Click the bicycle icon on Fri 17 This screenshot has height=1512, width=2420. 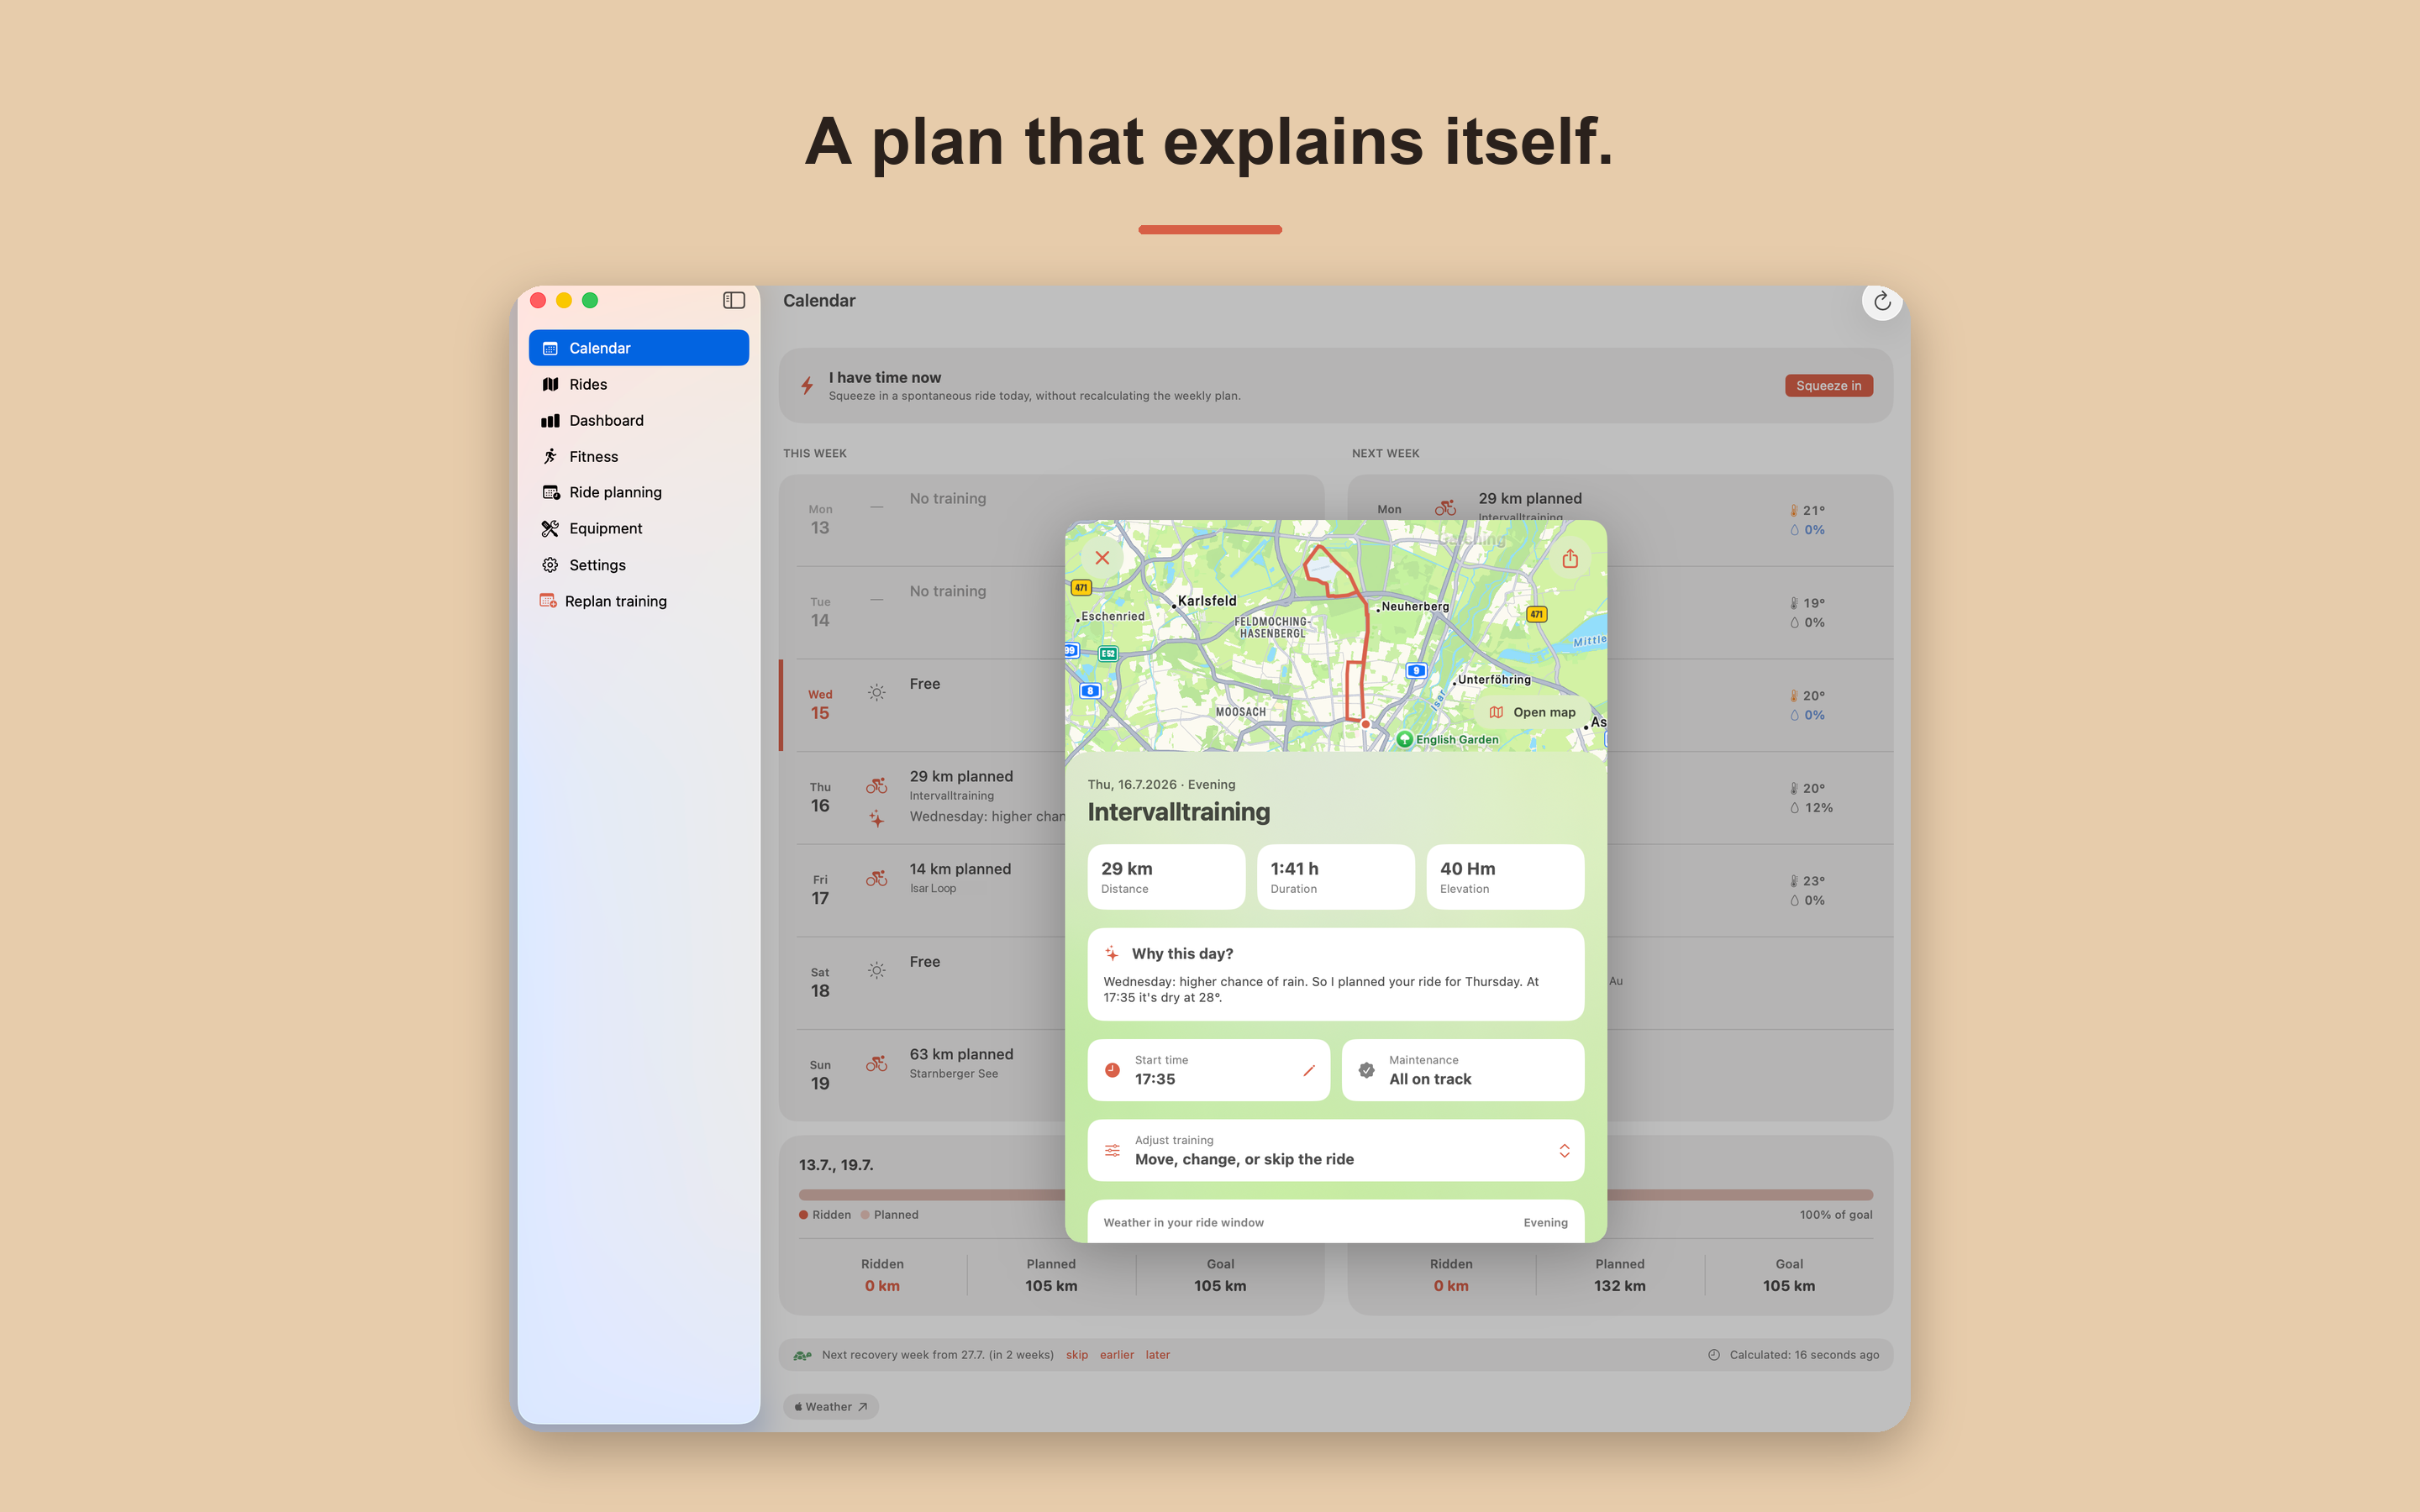click(876, 878)
